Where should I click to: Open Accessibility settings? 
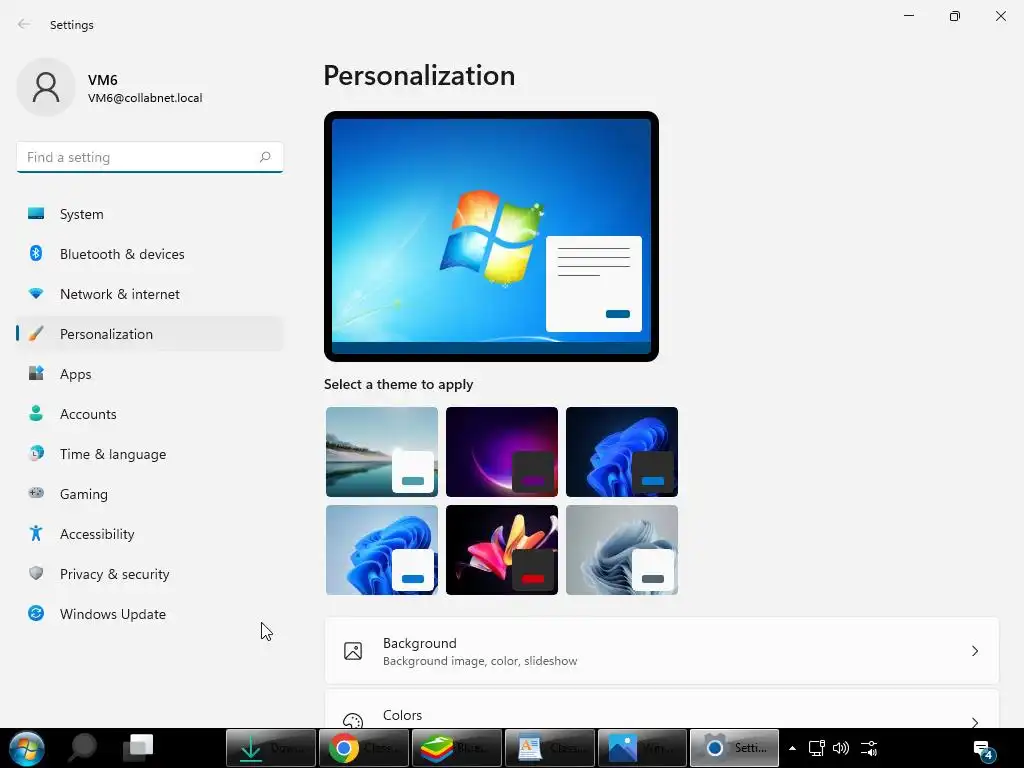[150, 534]
